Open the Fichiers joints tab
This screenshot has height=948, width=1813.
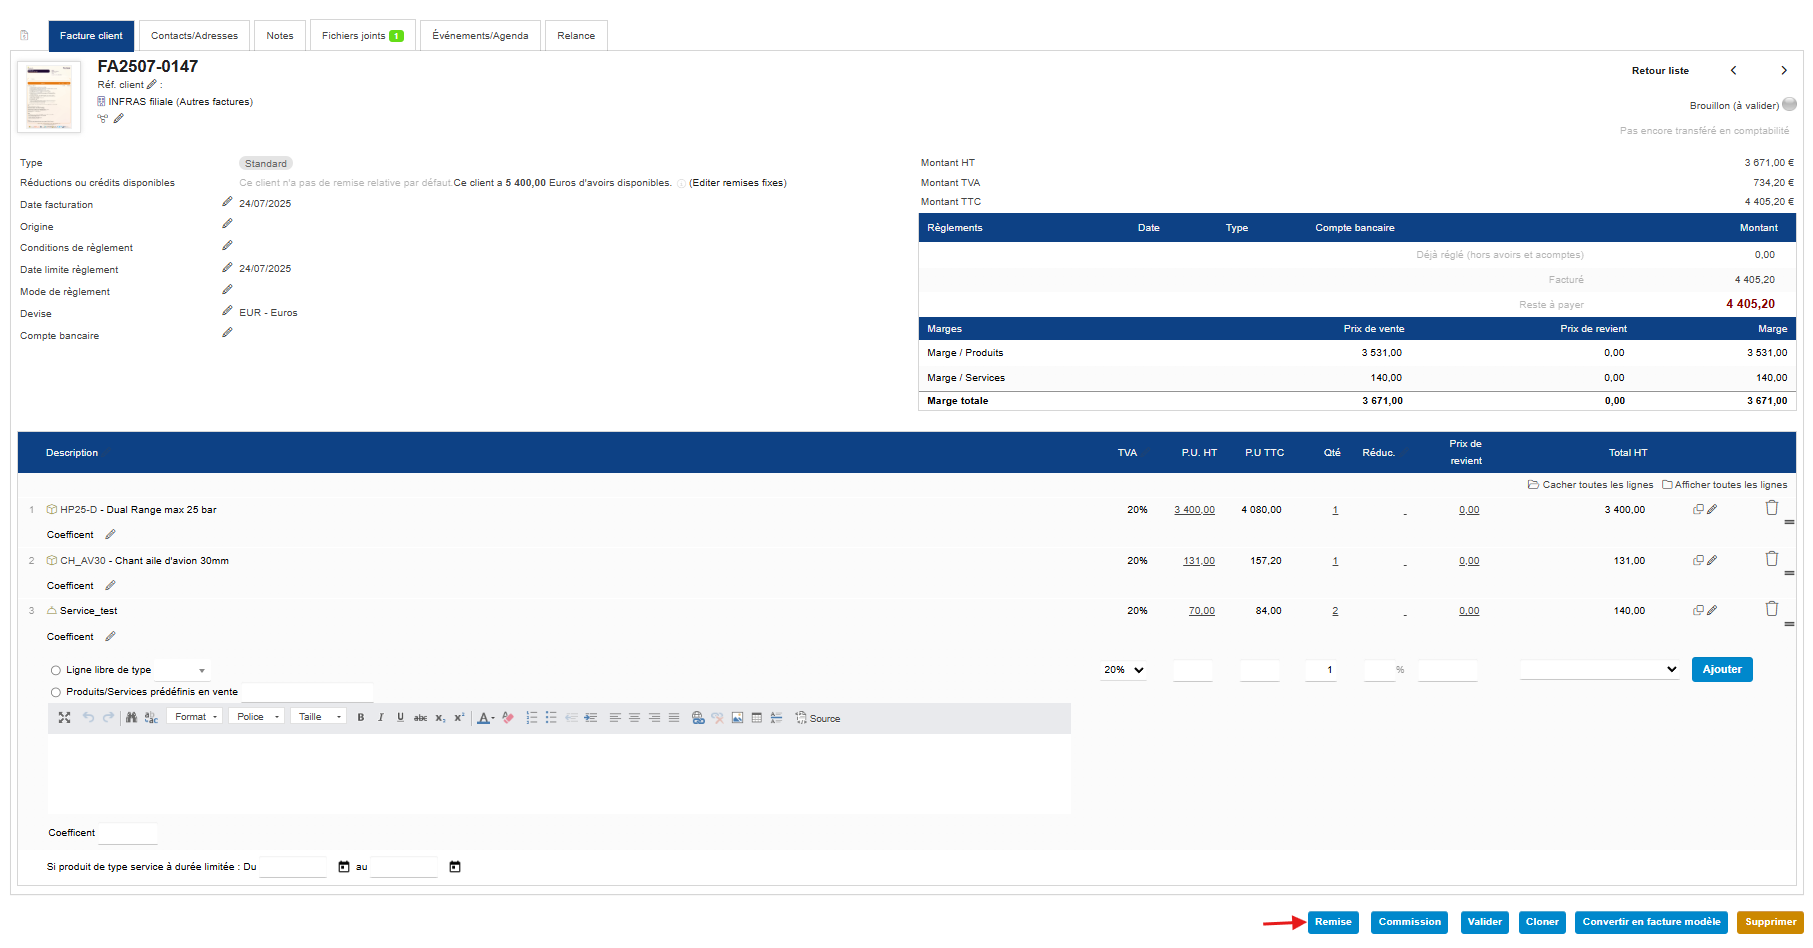point(361,36)
